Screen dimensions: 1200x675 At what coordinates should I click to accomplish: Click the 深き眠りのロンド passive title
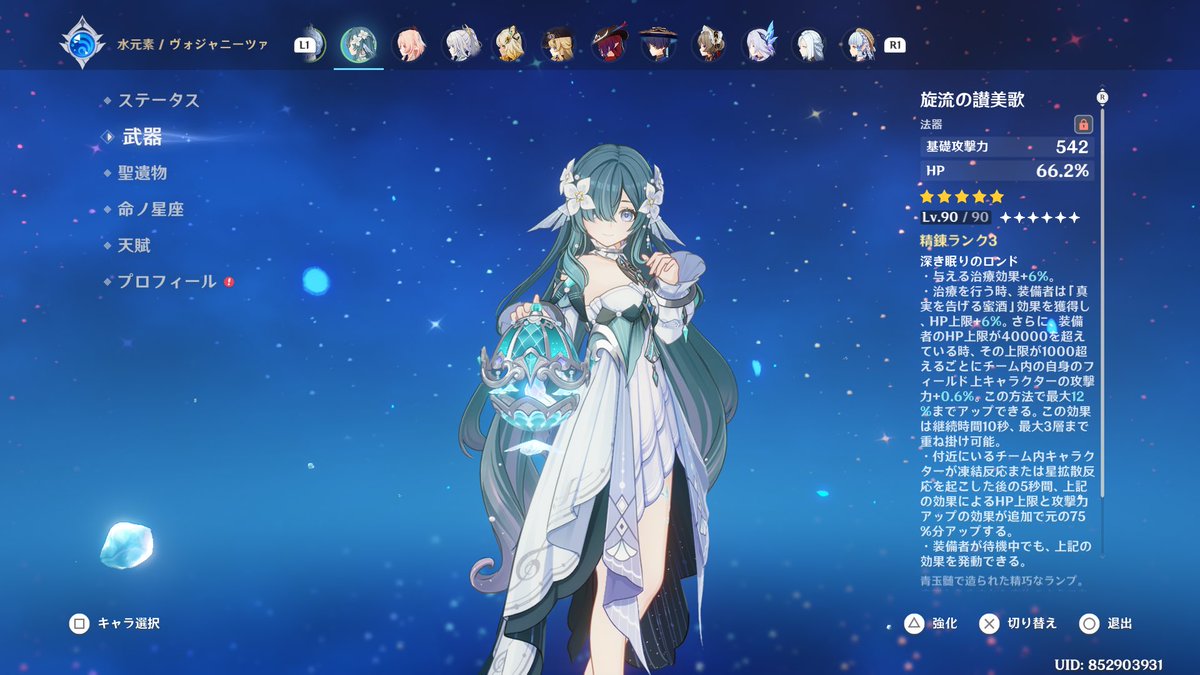point(969,262)
